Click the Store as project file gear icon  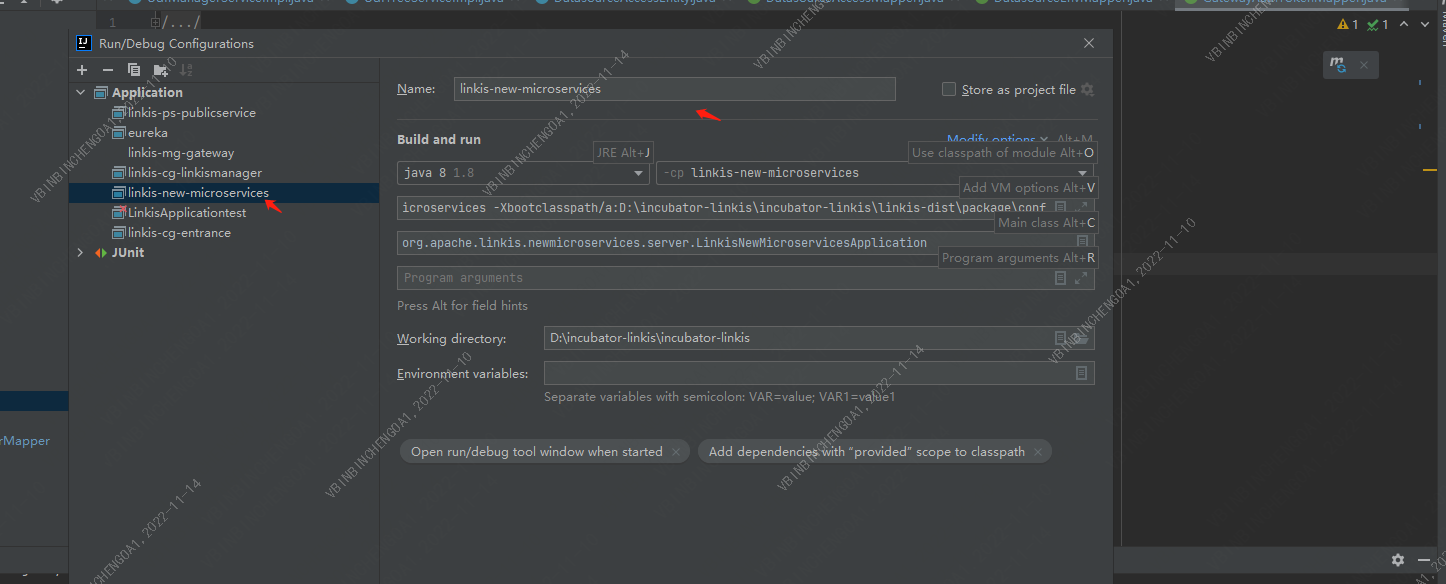tap(1087, 90)
